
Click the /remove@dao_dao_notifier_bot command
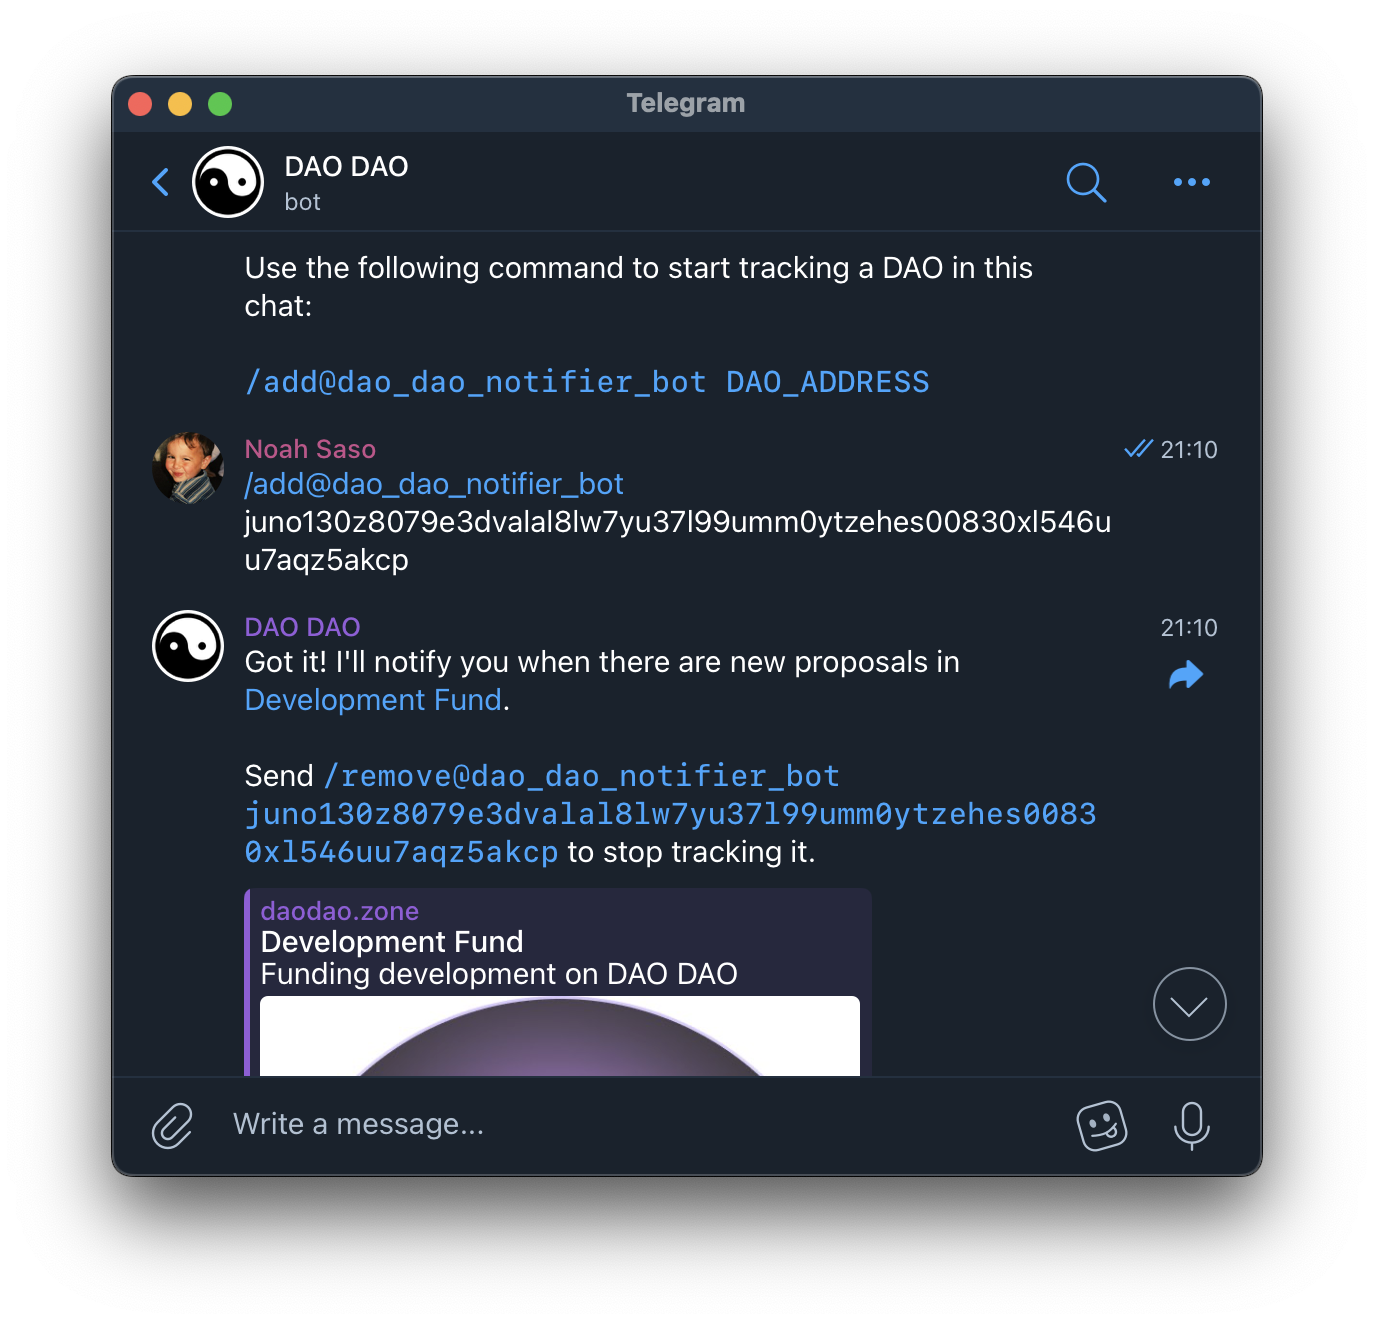tap(582, 776)
